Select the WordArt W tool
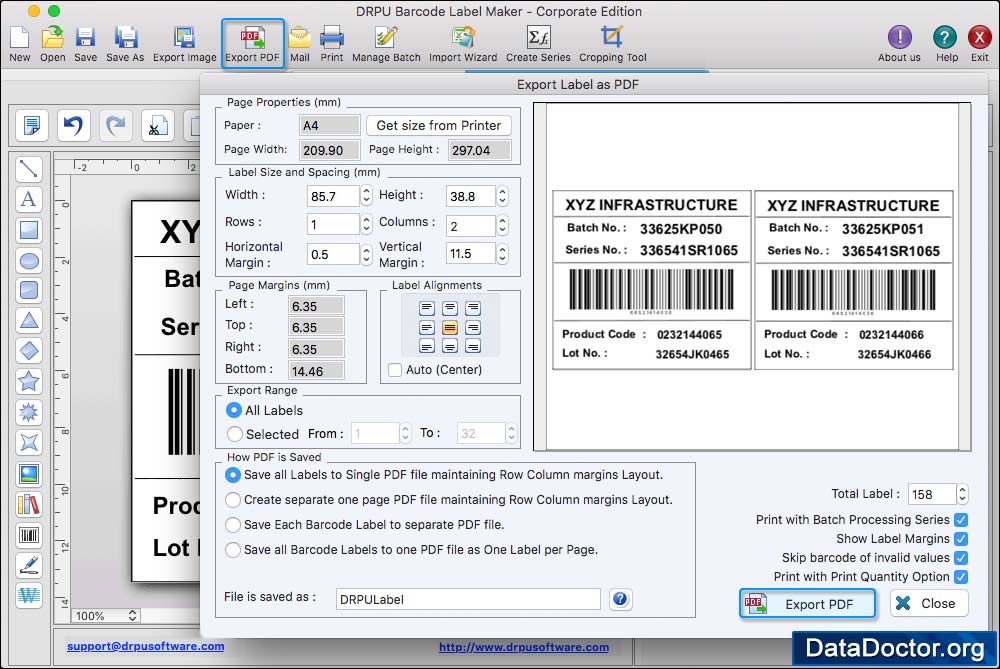 click(29, 595)
